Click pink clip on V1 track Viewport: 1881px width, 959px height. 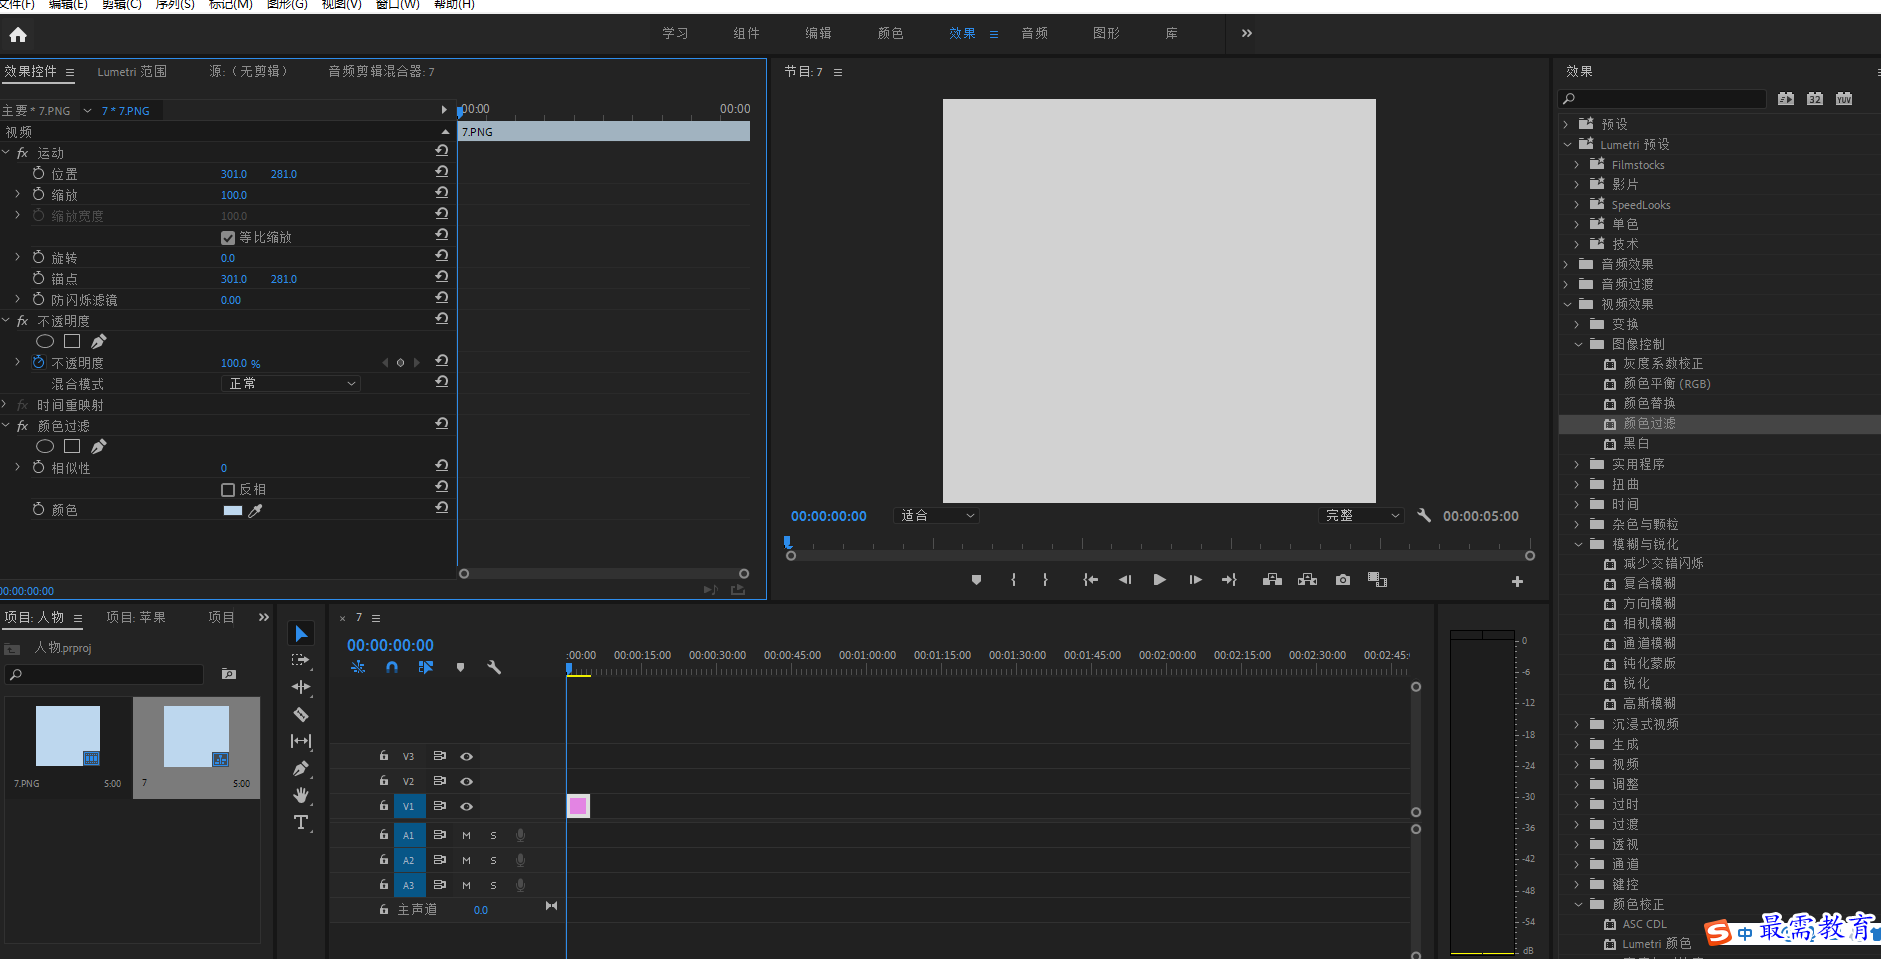pyautogui.click(x=578, y=806)
